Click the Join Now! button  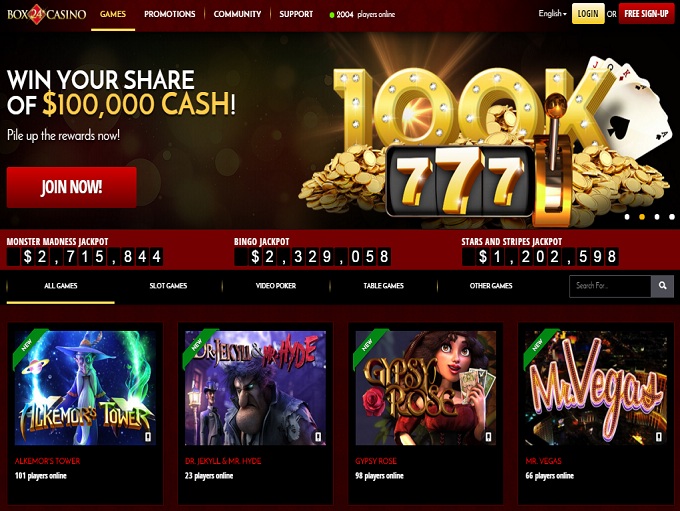tap(72, 187)
